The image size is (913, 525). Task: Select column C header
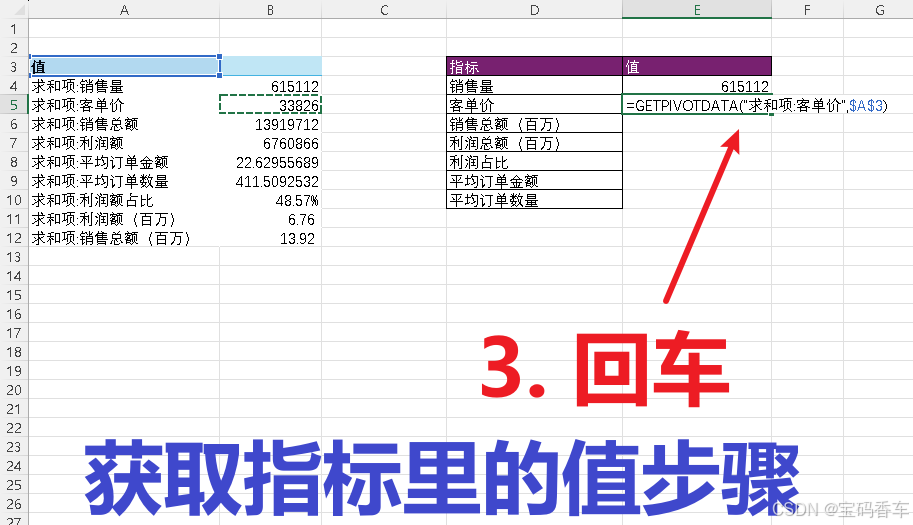[x=384, y=9]
